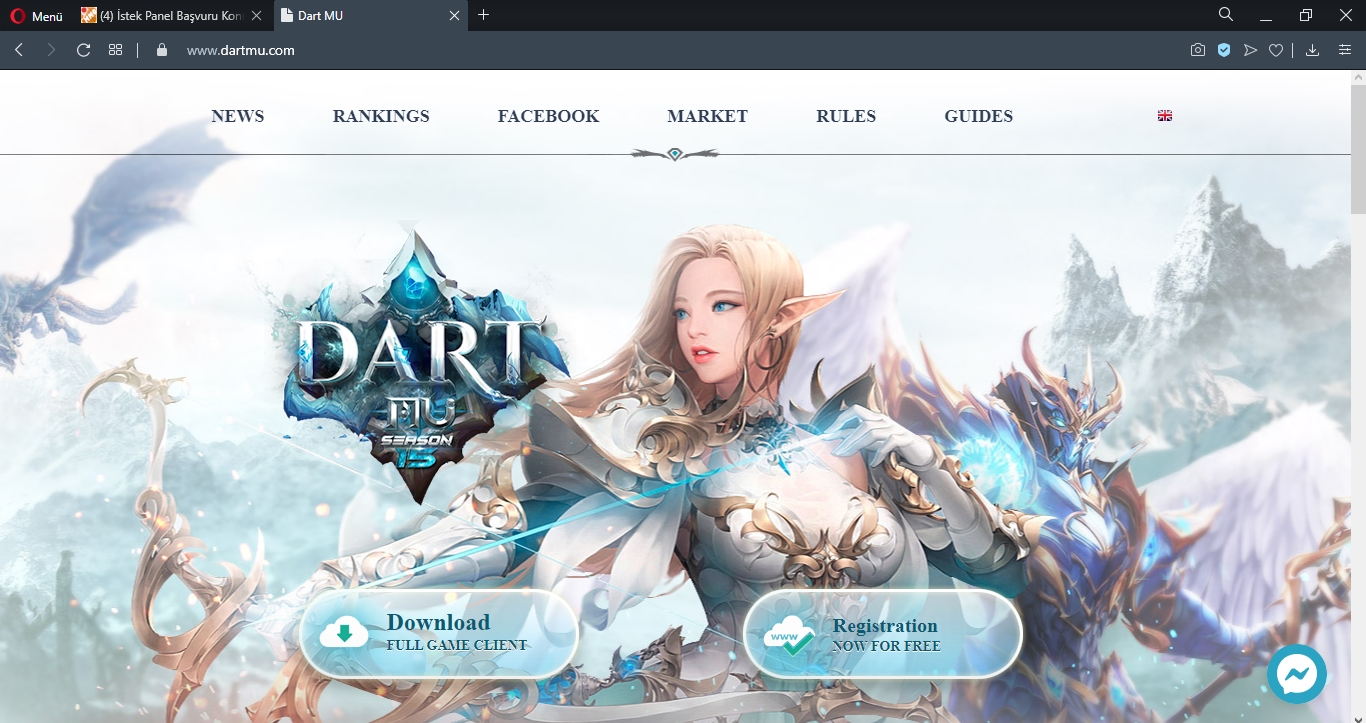Click the www cloud checkmark icon
Screen dimensions: 1366x723
pos(789,636)
